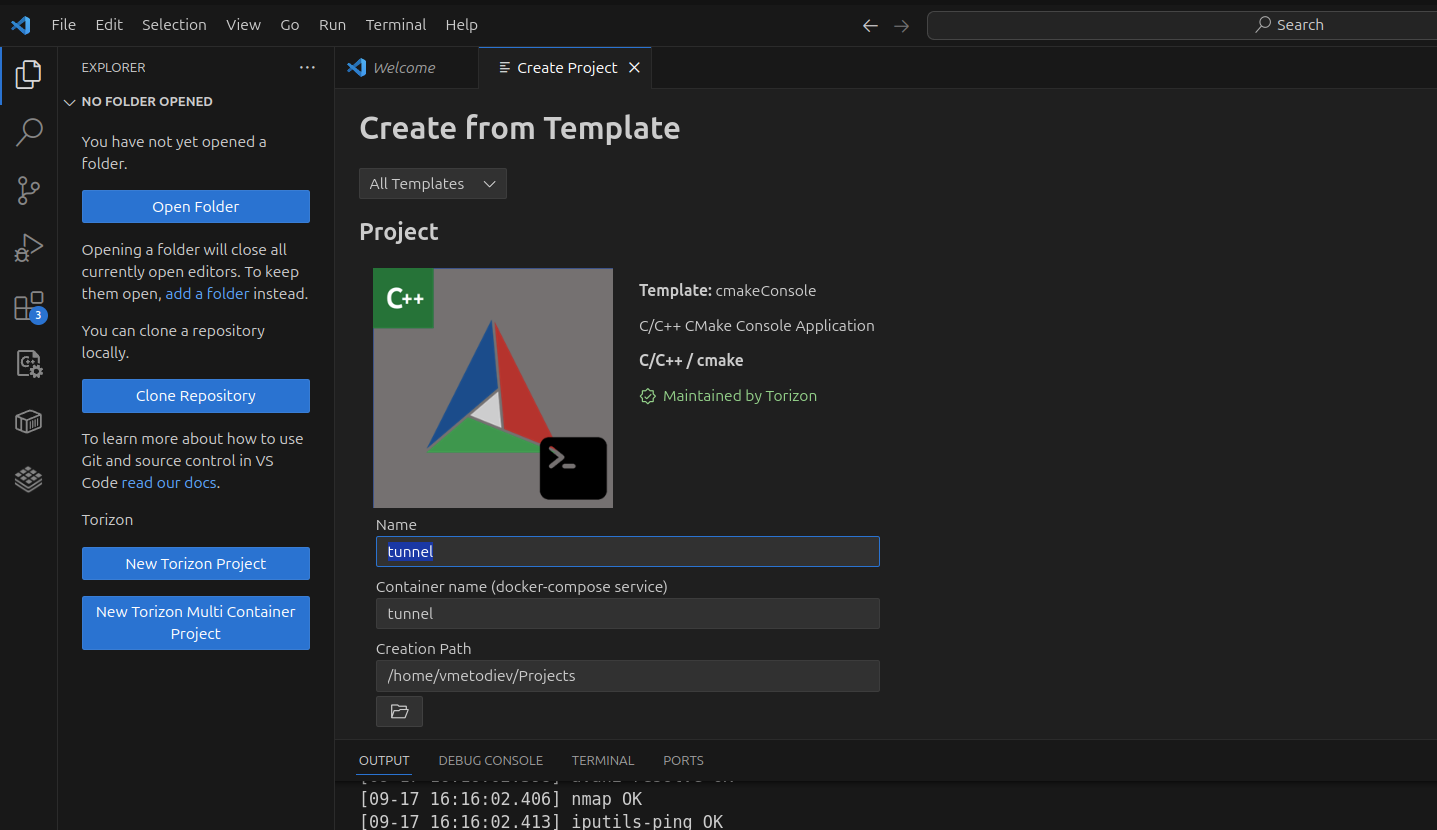Open the Explorer view in activity bar
Viewport: 1437px width, 830px height.
[28, 74]
